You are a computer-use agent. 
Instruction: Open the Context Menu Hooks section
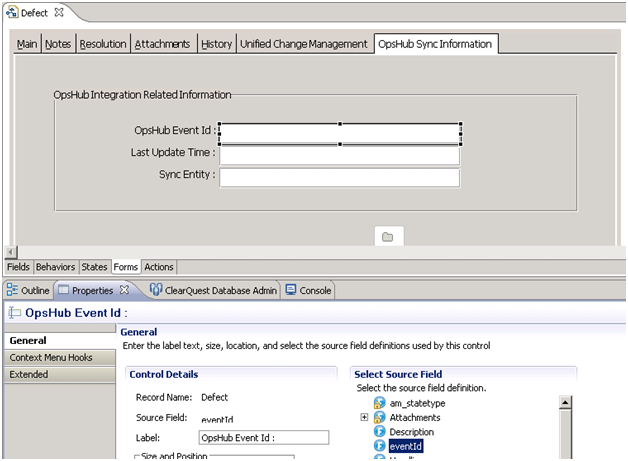51,357
